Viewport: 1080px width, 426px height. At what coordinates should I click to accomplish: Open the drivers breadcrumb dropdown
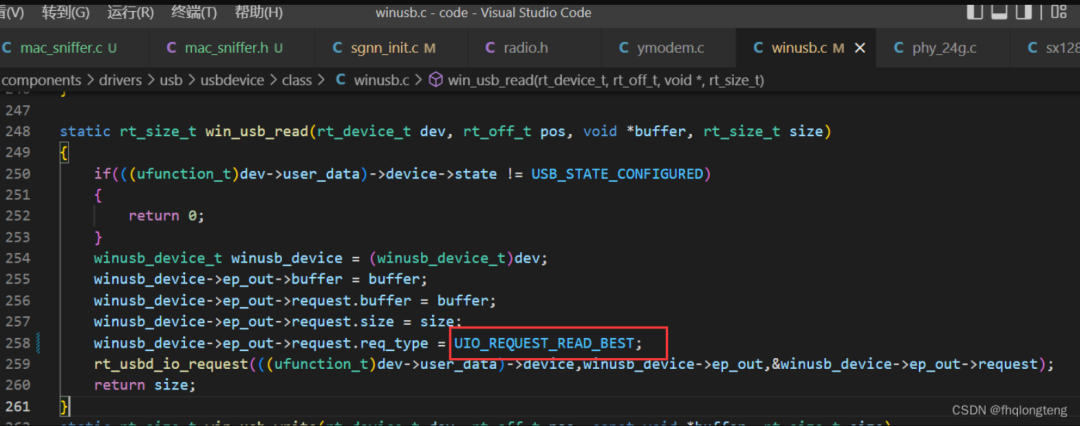[x=118, y=81]
